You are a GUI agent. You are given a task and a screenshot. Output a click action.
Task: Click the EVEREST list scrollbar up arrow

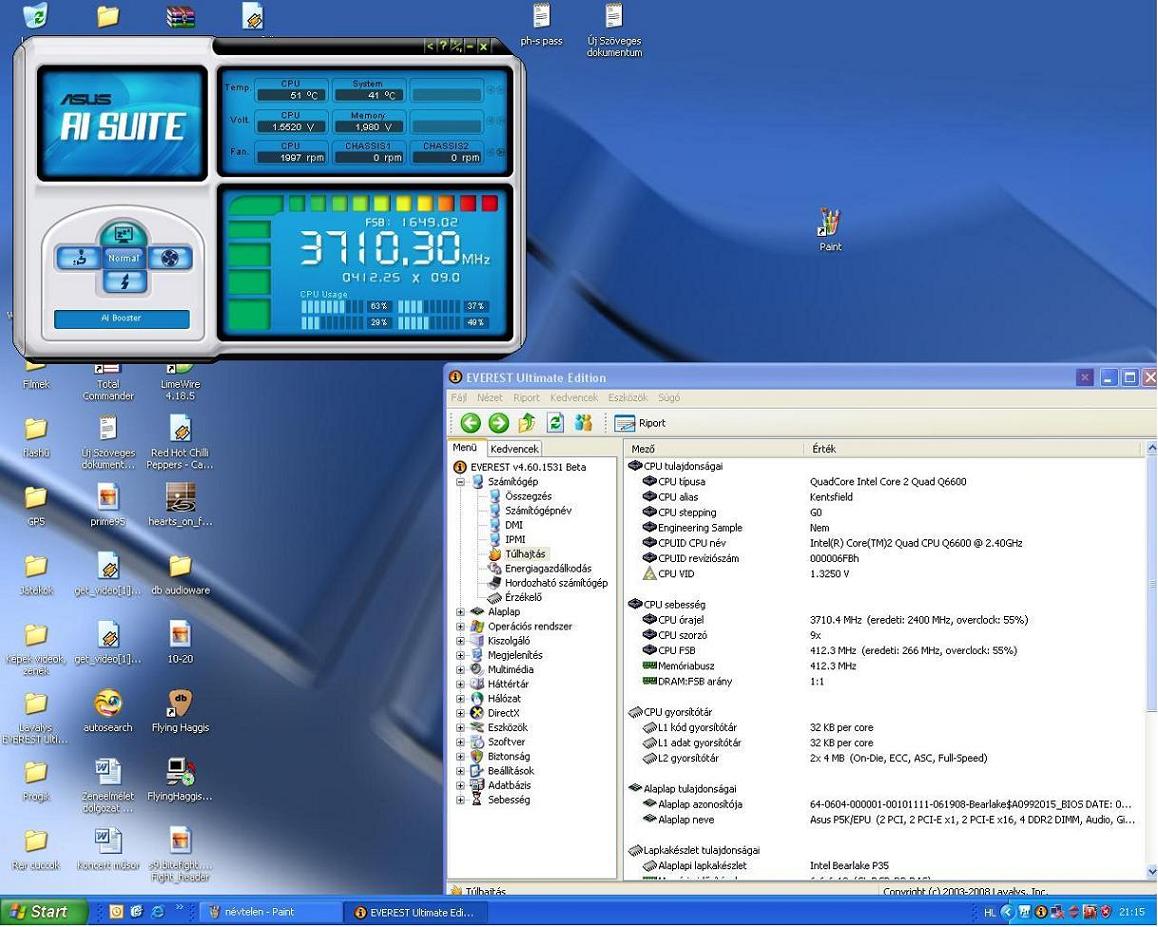pyautogui.click(x=1151, y=448)
